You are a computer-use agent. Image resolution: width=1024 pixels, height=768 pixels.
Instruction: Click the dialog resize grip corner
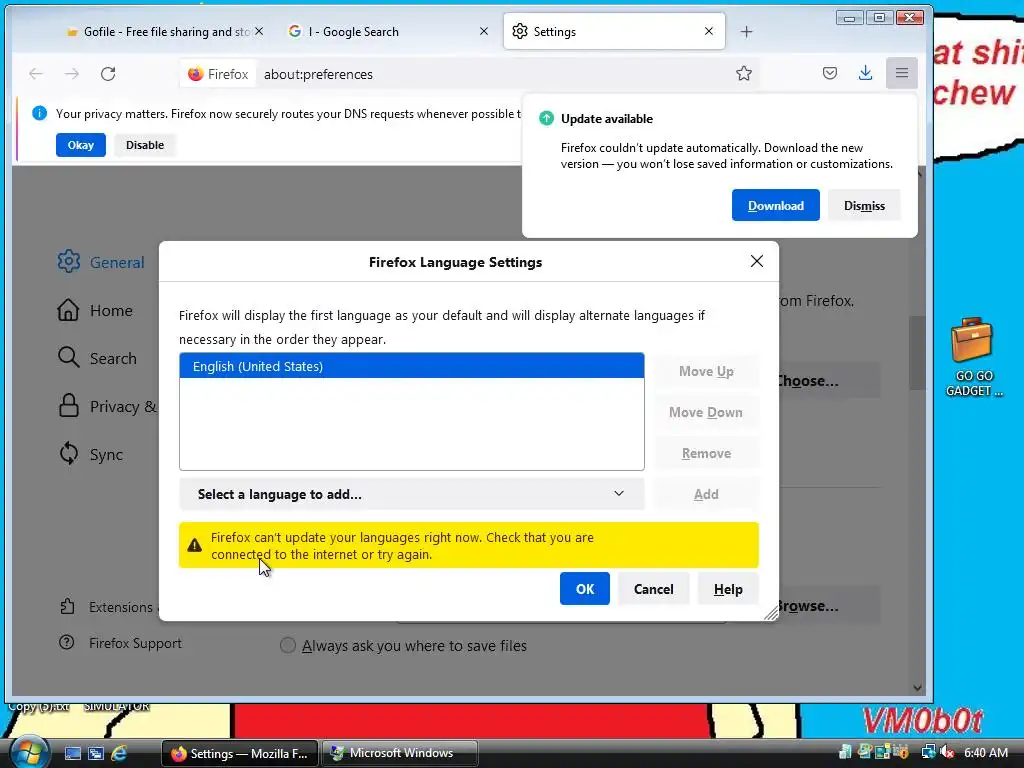click(x=771, y=613)
